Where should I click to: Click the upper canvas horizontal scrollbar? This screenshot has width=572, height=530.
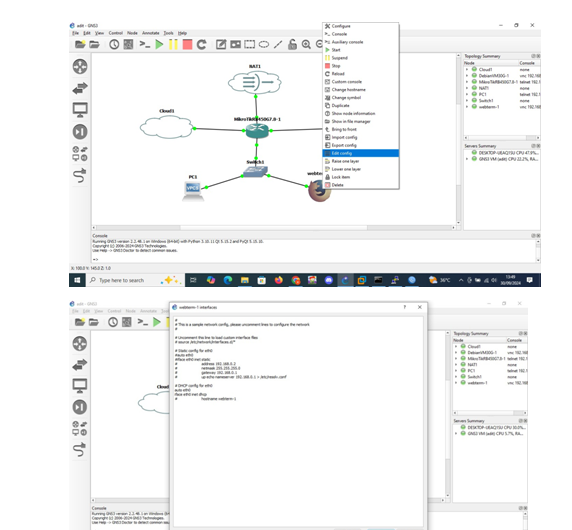pos(274,228)
